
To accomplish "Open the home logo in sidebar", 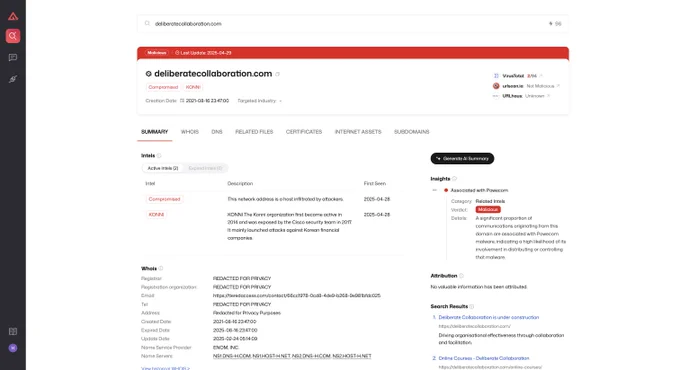I will click(13, 16).
